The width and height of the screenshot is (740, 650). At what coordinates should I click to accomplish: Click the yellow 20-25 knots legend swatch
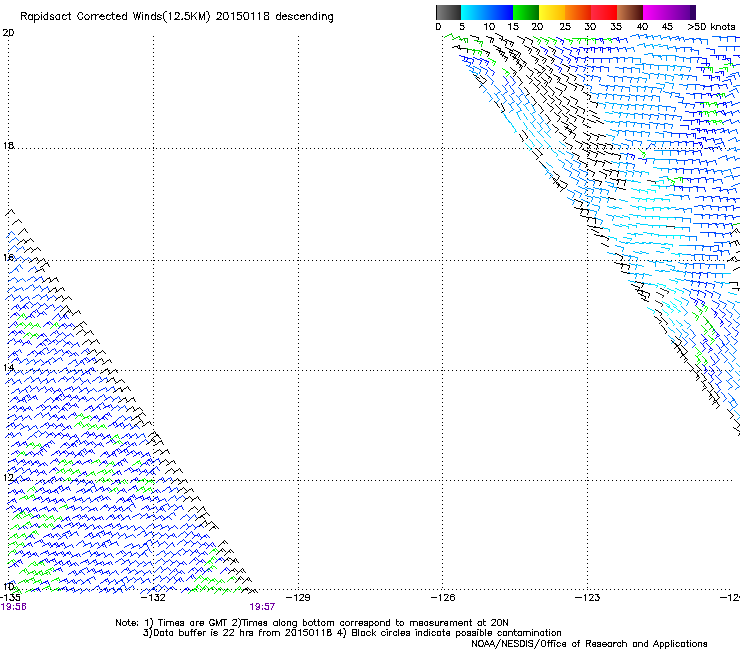tap(552, 12)
